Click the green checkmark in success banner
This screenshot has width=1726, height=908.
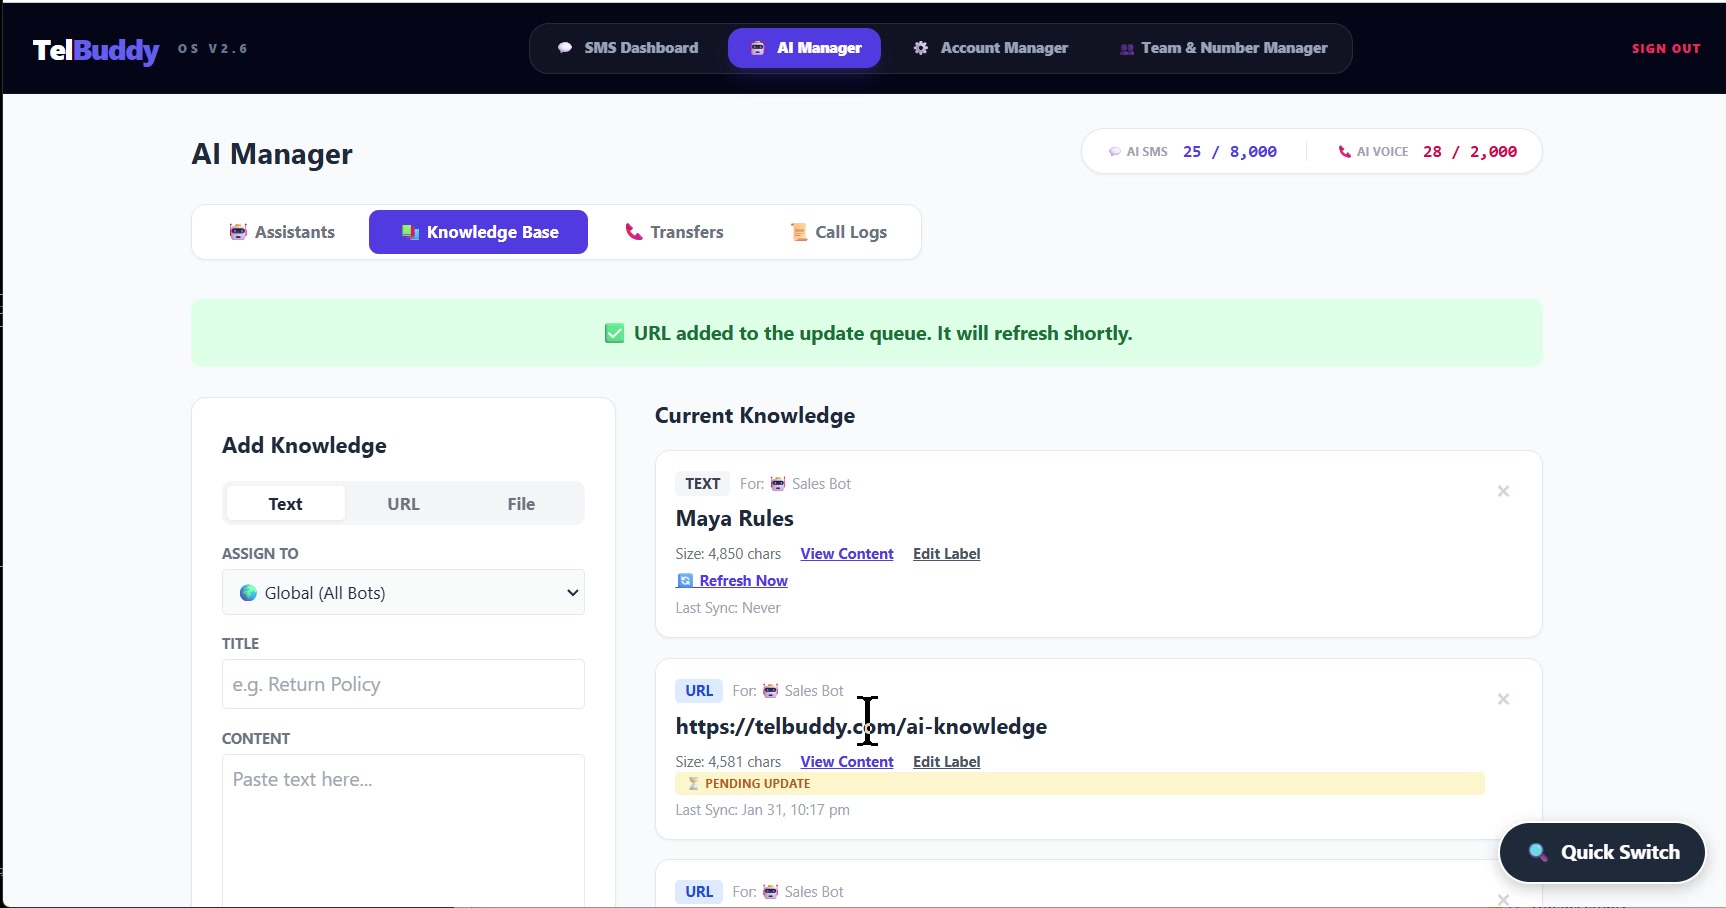click(614, 334)
